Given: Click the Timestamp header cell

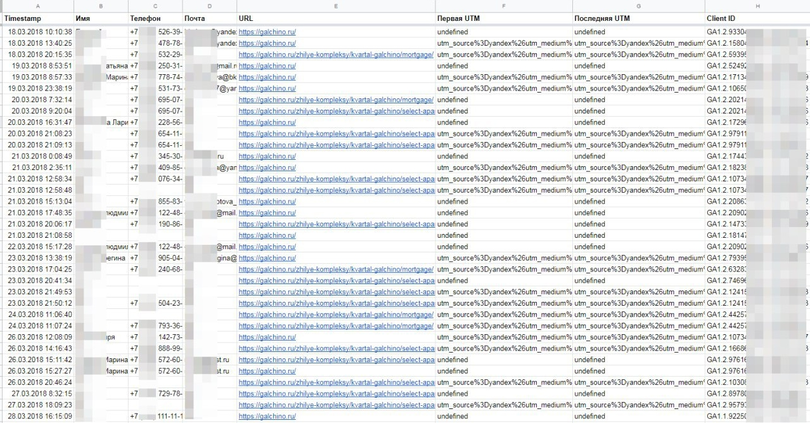Looking at the screenshot, I should click(x=38, y=19).
